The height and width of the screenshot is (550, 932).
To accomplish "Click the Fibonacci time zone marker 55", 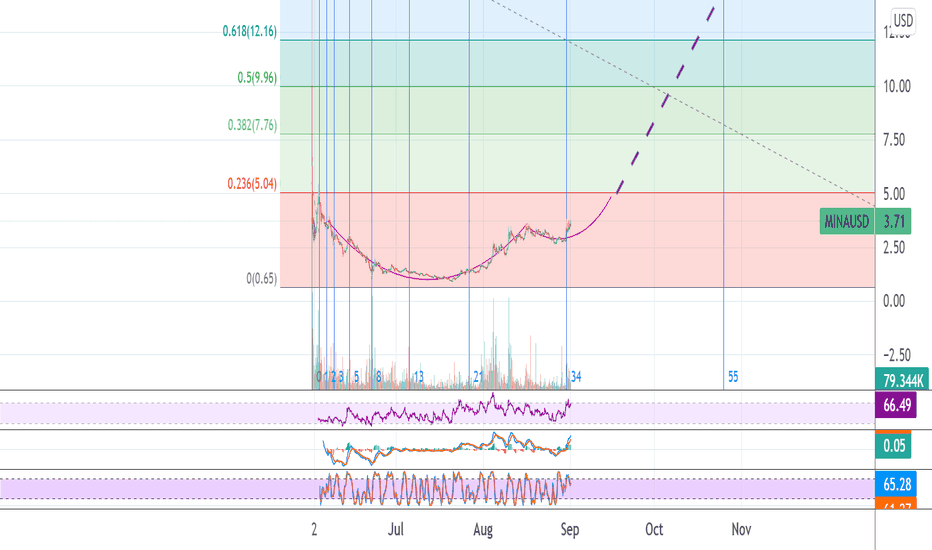I will pos(733,376).
